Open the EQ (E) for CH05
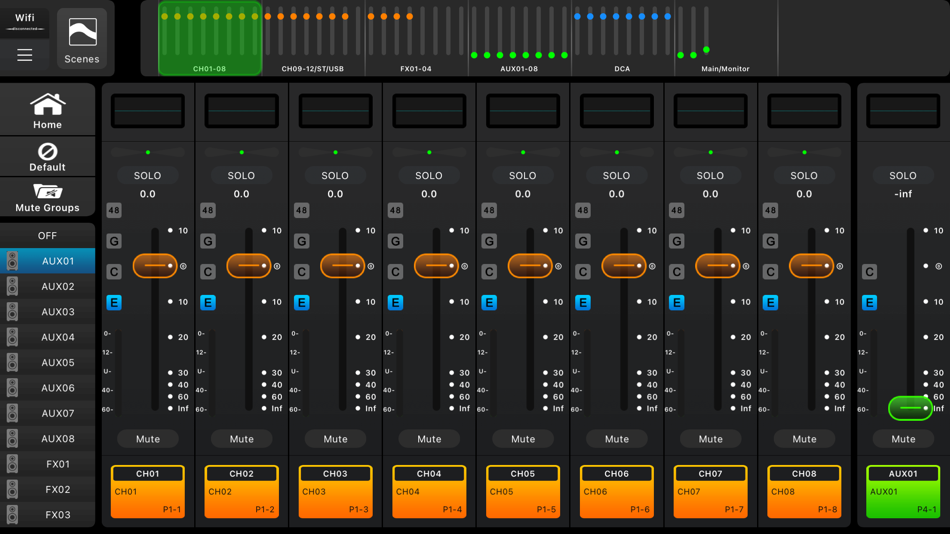950x534 pixels. point(489,302)
